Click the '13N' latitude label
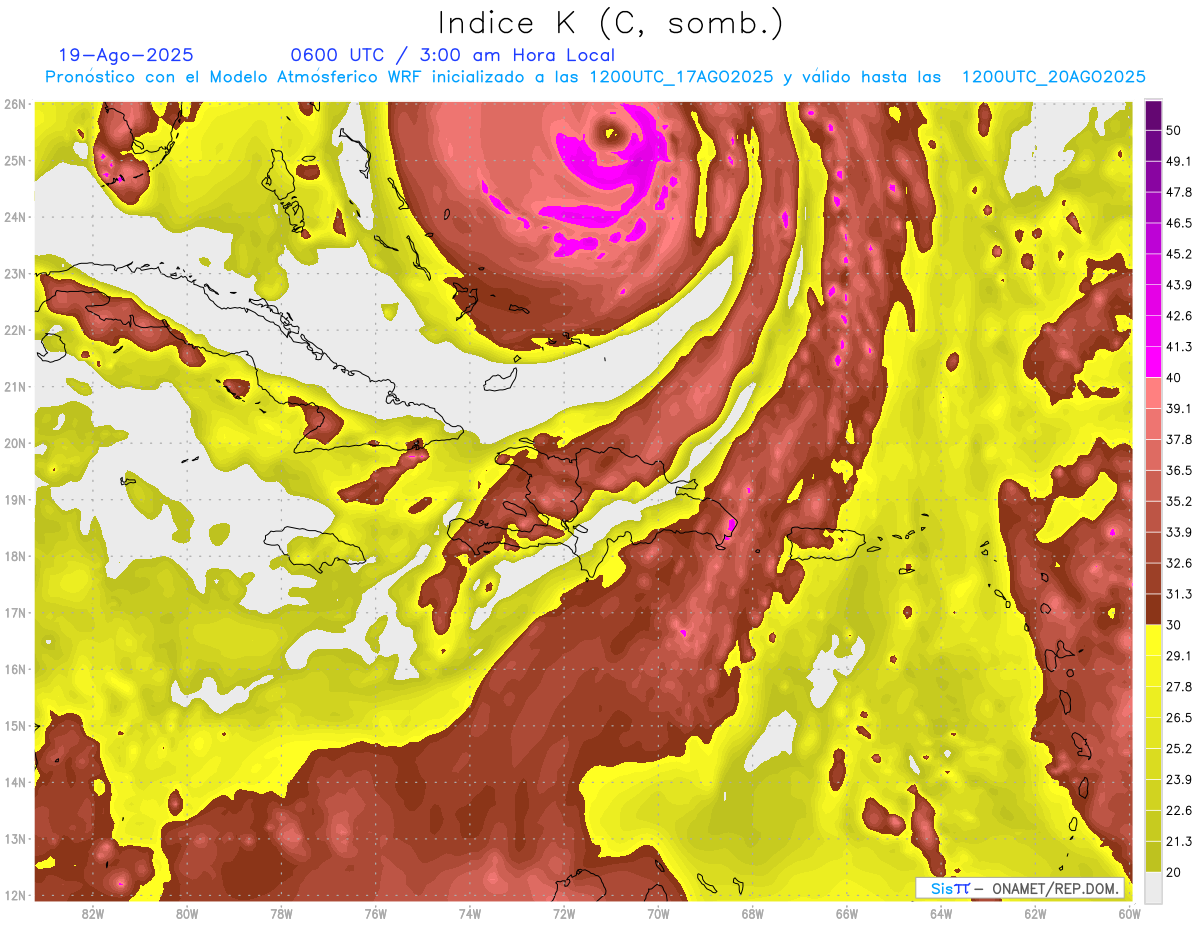The width and height of the screenshot is (1200, 927). [15, 838]
